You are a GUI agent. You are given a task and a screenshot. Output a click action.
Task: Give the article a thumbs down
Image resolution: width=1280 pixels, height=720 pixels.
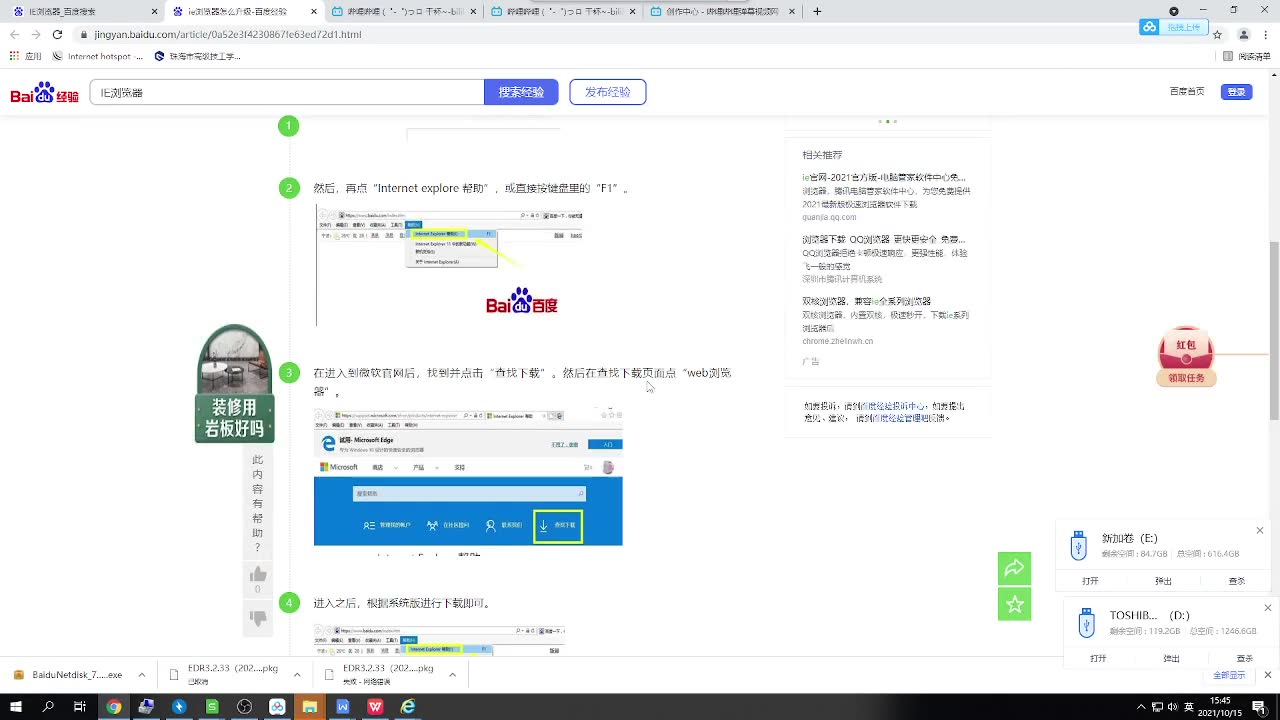[x=258, y=619]
